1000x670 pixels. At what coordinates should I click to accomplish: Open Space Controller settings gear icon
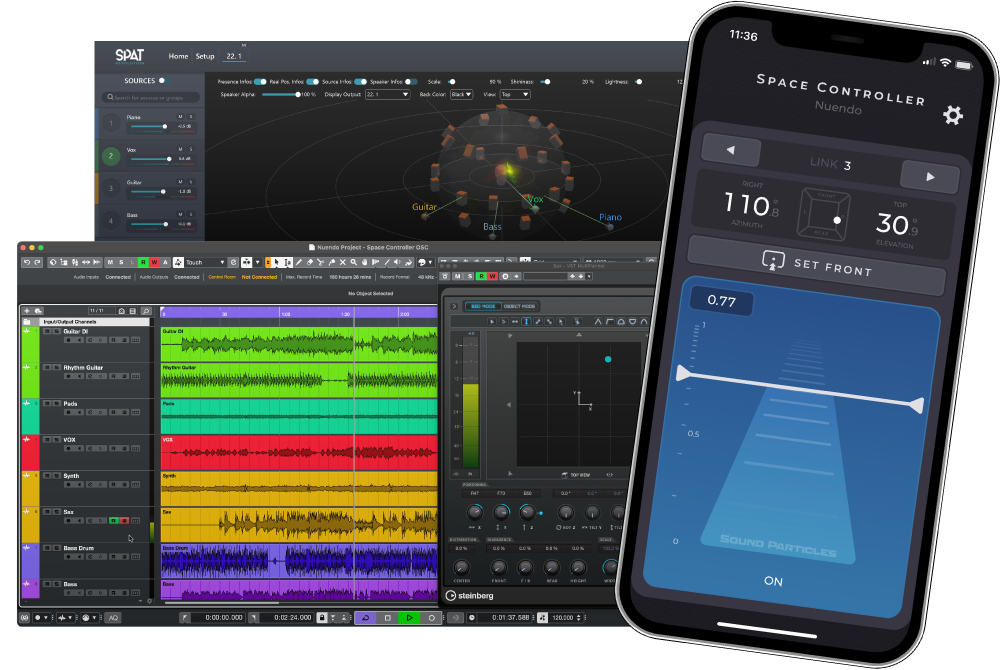953,115
